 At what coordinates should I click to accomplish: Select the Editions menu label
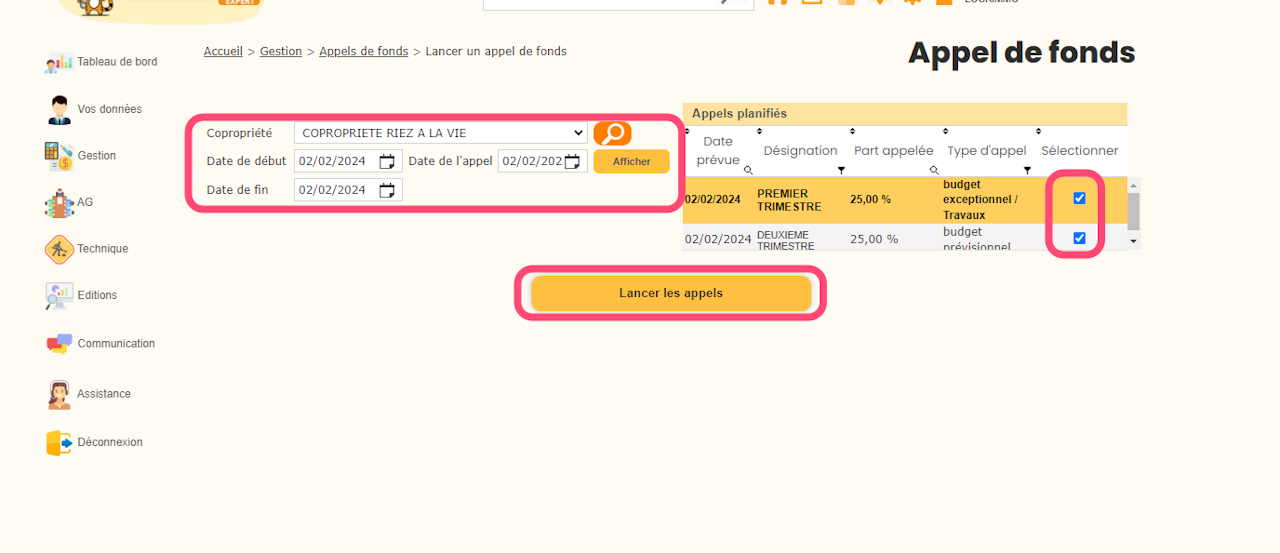(97, 296)
